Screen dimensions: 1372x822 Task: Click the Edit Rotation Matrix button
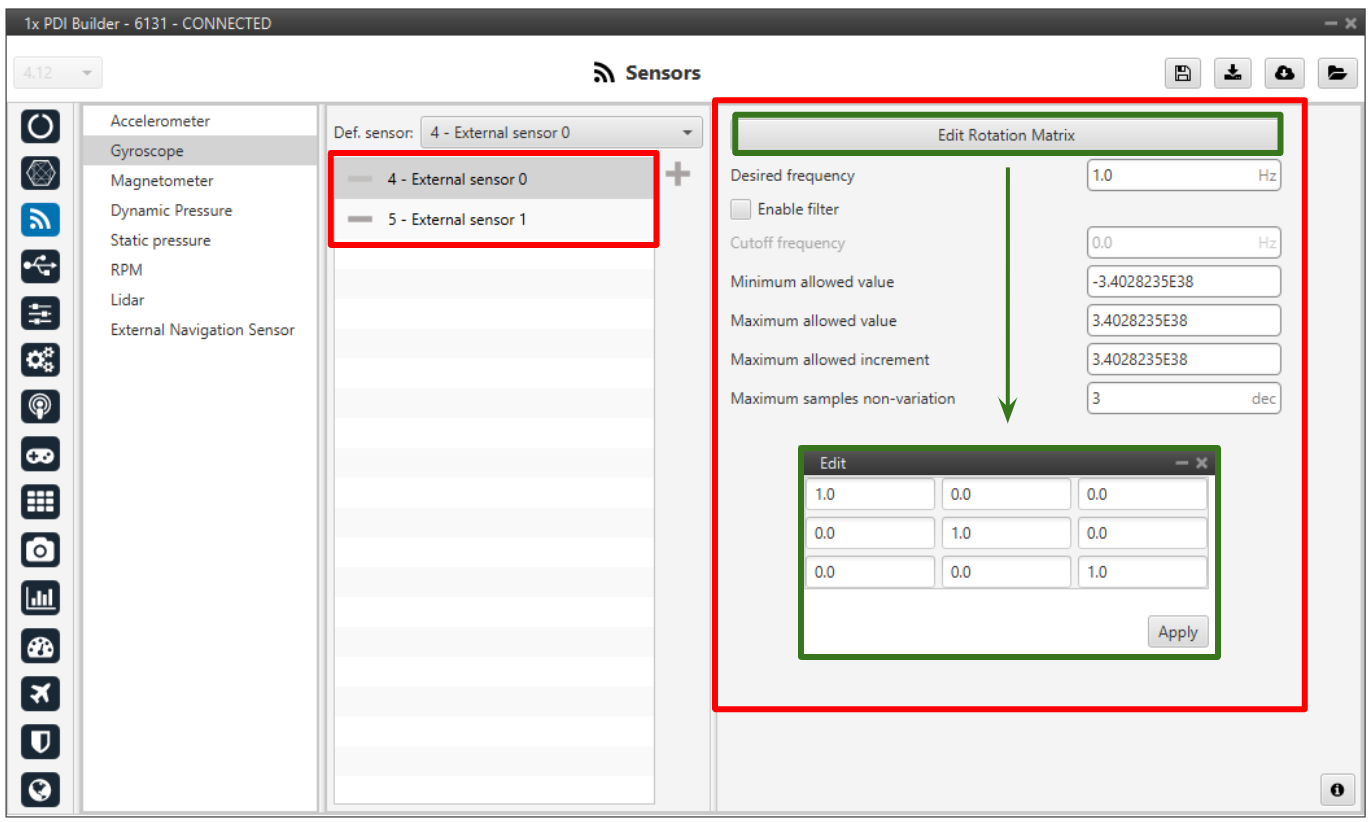[1006, 135]
